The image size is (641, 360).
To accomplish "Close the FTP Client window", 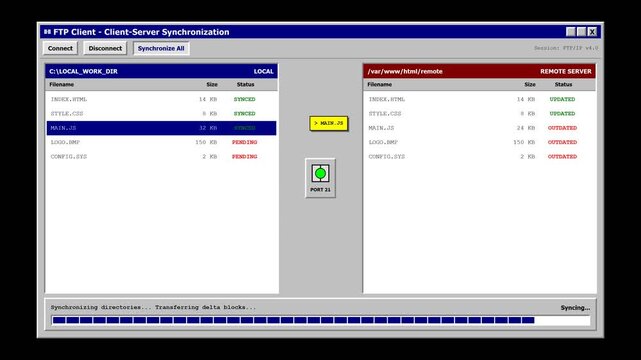I will (592, 32).
